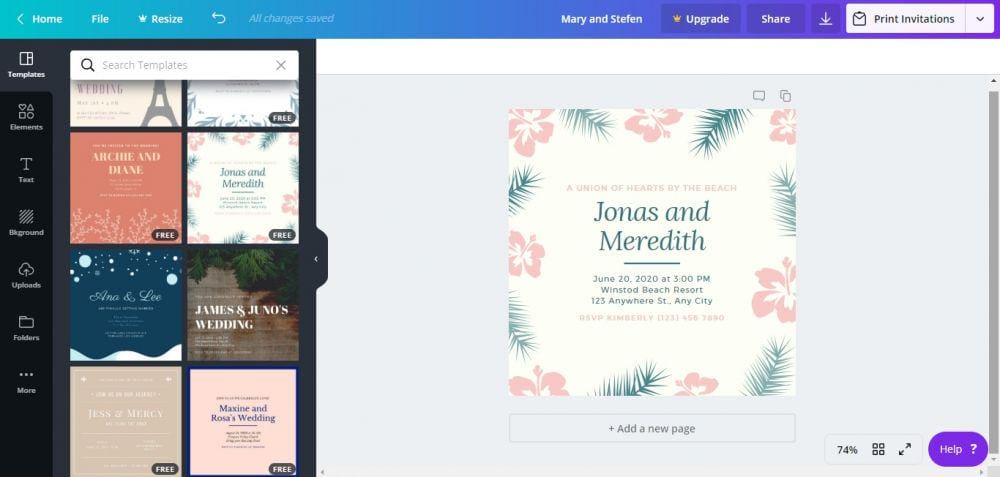Image resolution: width=1000 pixels, height=477 pixels.
Task: Open the Help button
Action: 958,449
